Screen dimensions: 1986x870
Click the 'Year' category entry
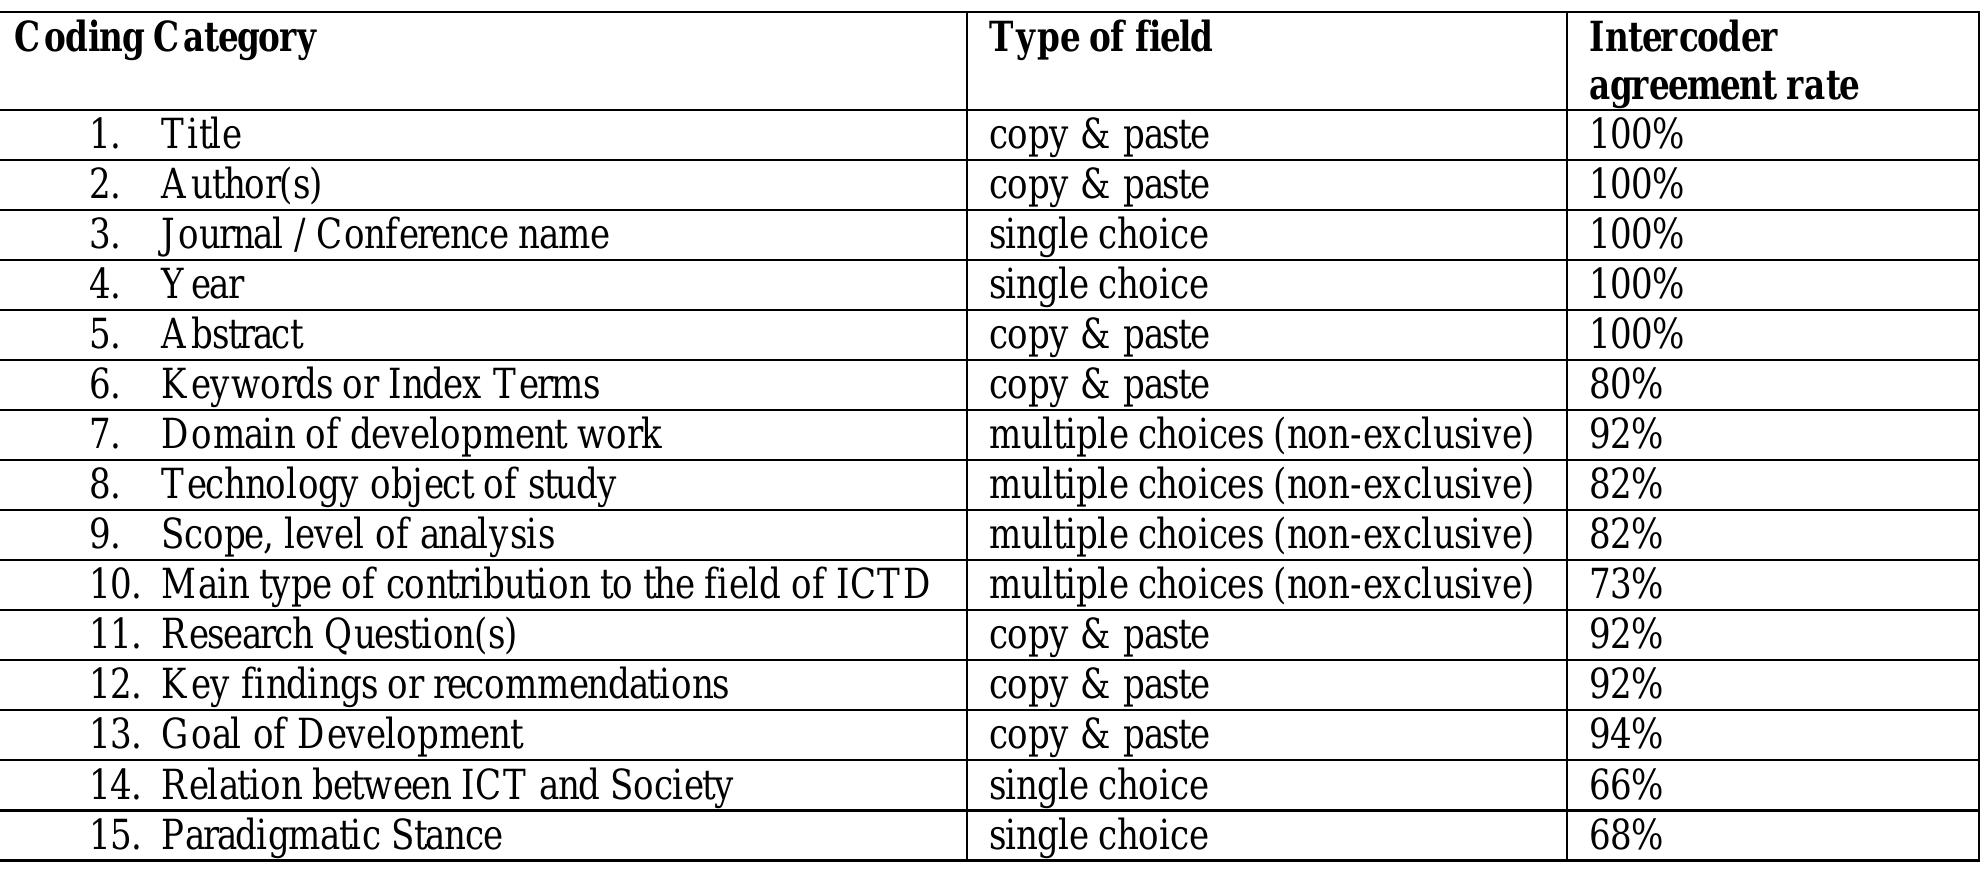(x=201, y=285)
